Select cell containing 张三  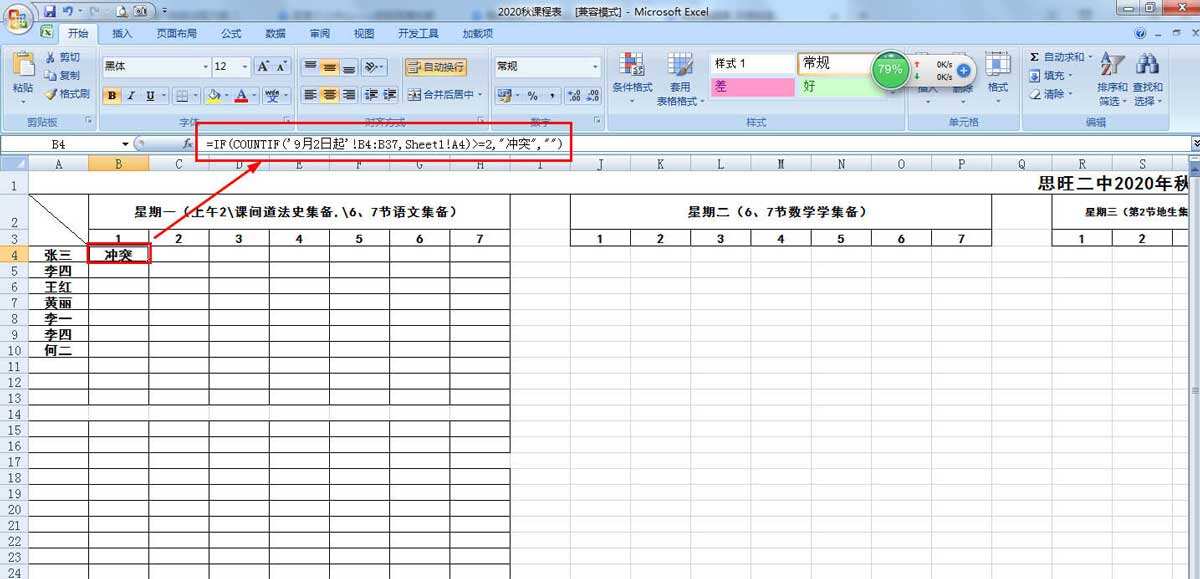(x=58, y=255)
